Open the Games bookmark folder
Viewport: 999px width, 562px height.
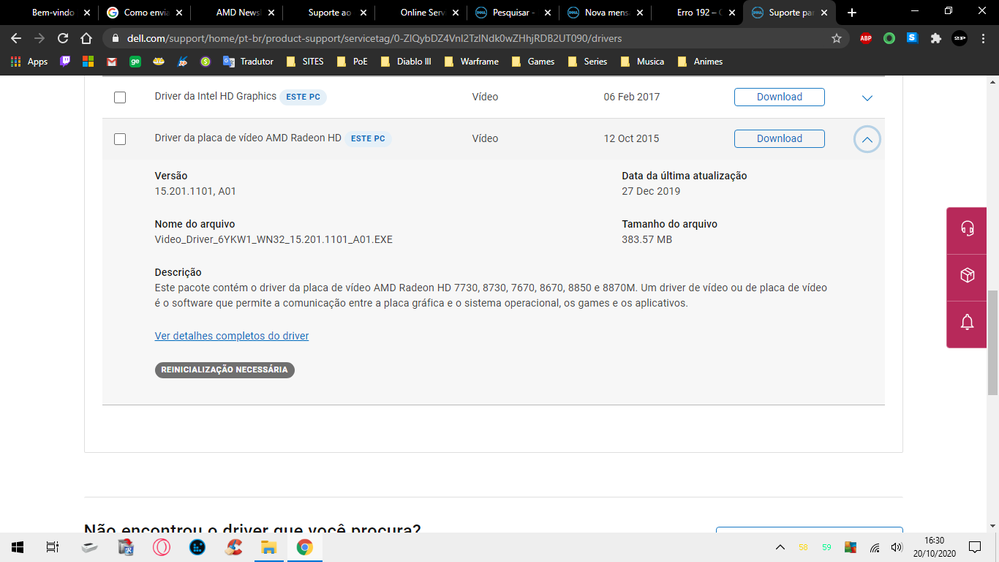(x=533, y=62)
